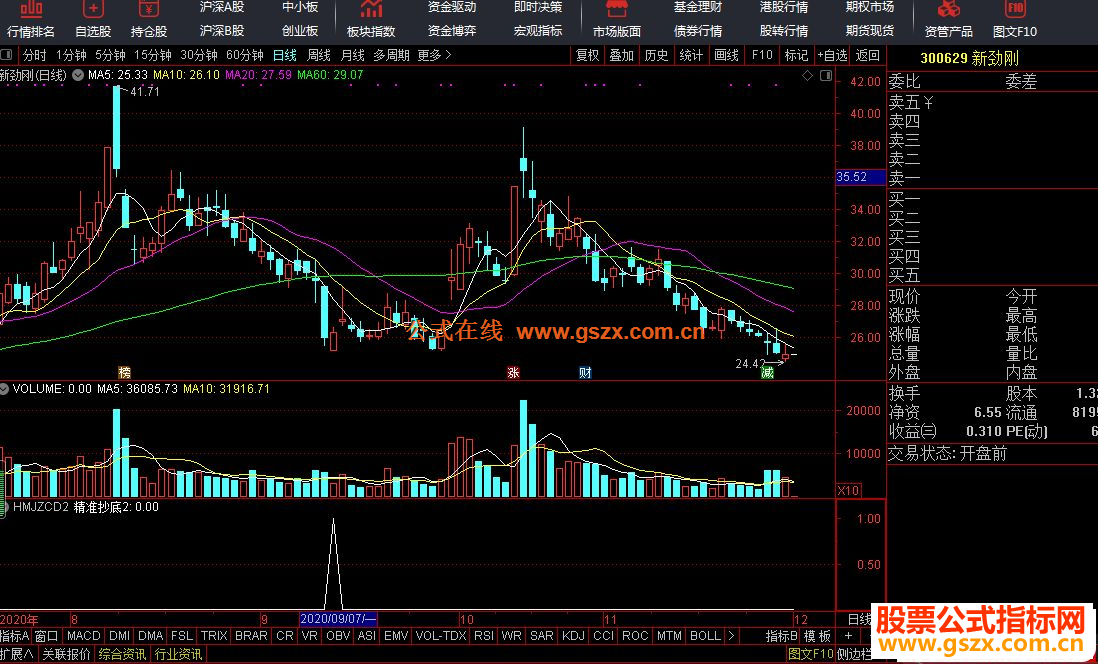Open the 指标A indicator group

click(15, 636)
